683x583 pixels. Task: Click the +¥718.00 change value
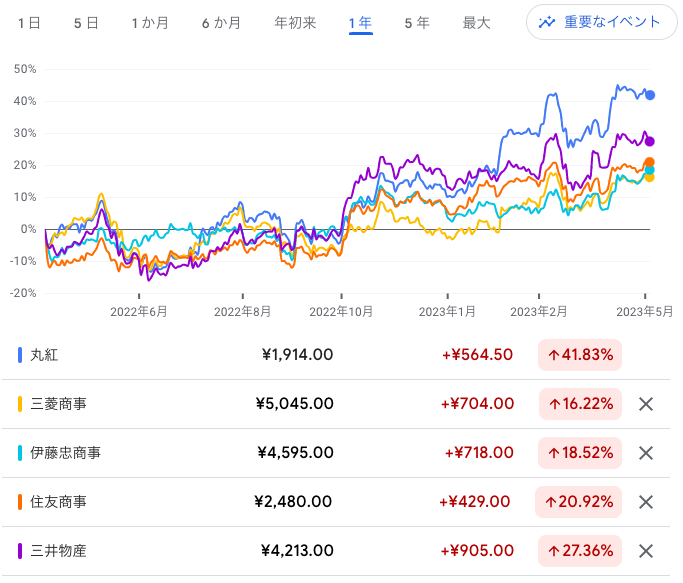point(479,453)
